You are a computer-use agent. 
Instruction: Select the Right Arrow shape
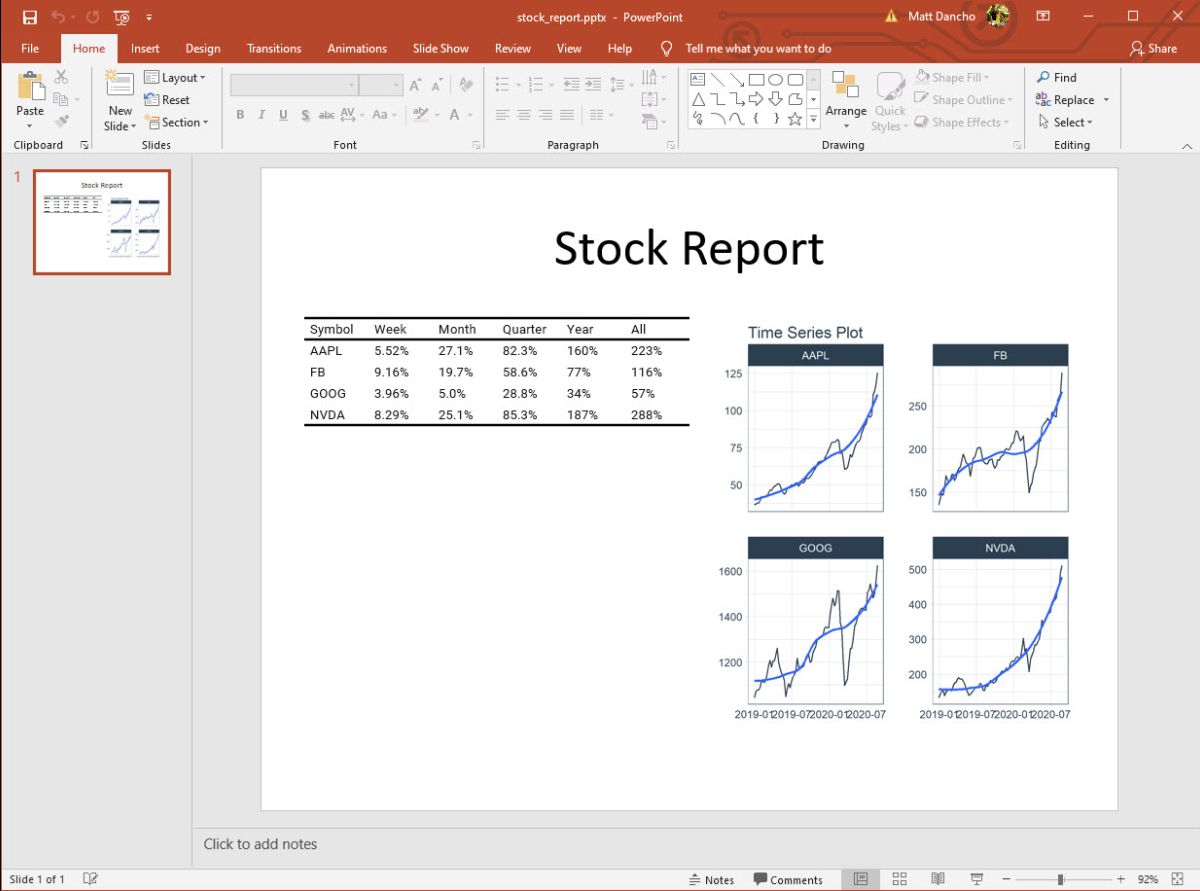756,99
